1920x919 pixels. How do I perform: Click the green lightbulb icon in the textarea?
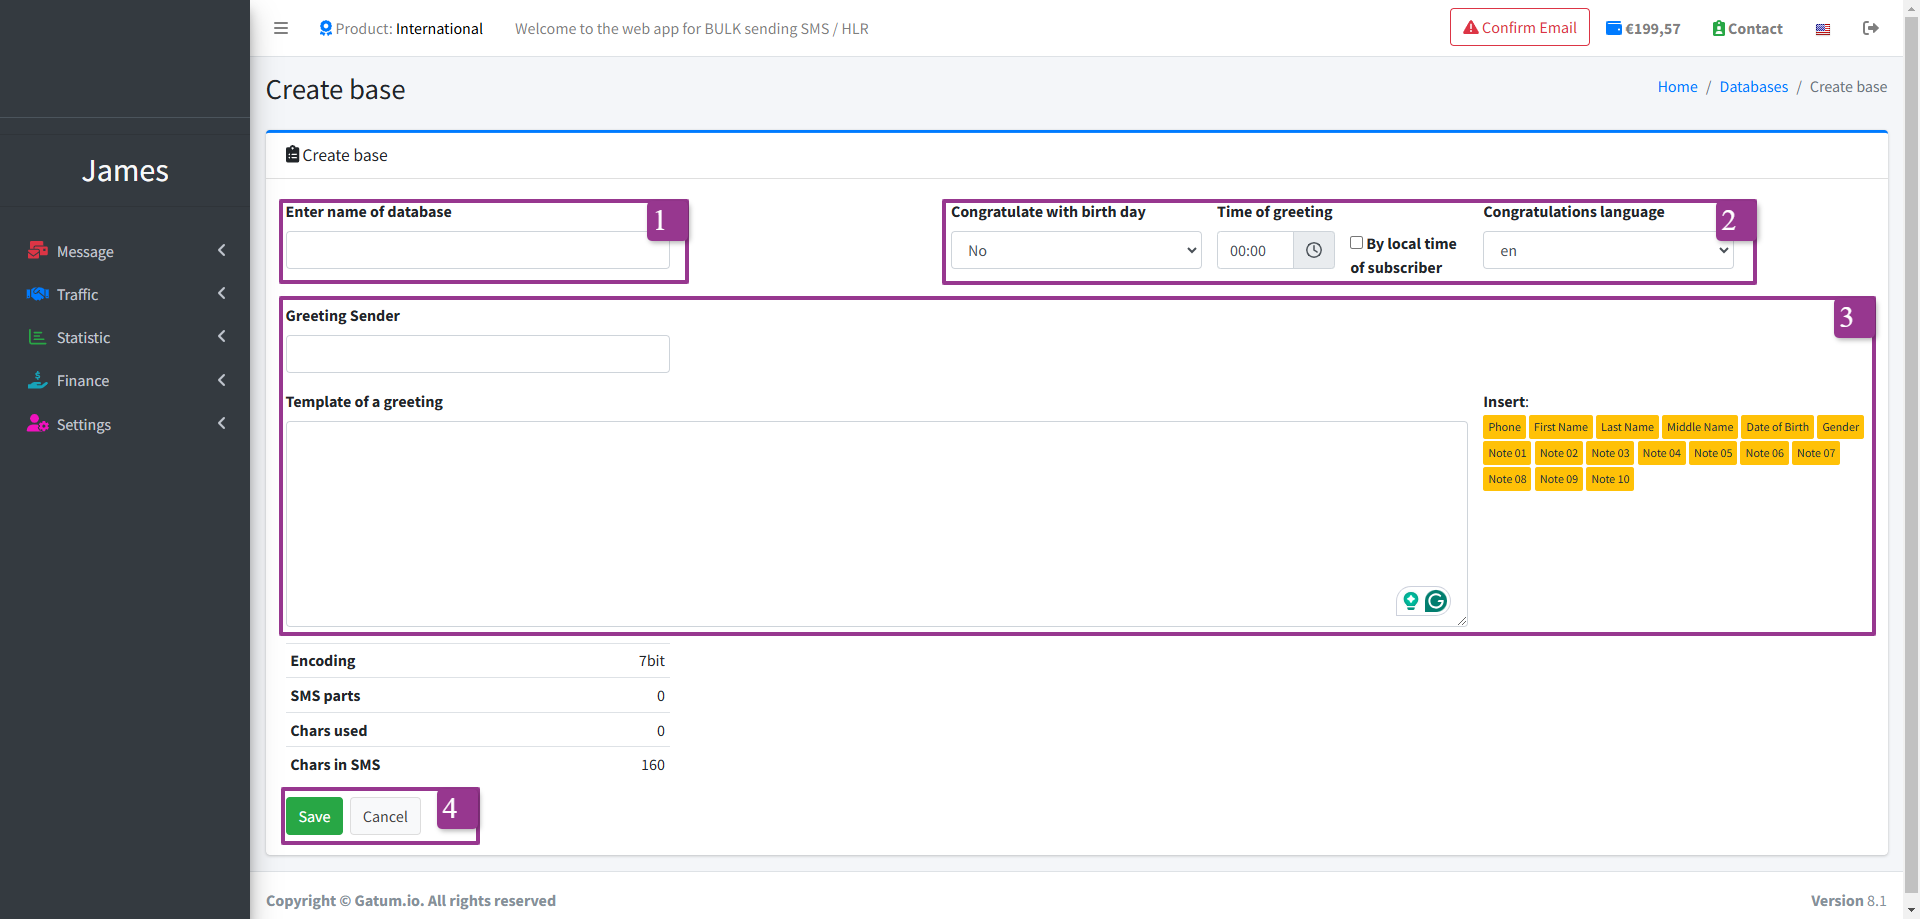[1411, 601]
